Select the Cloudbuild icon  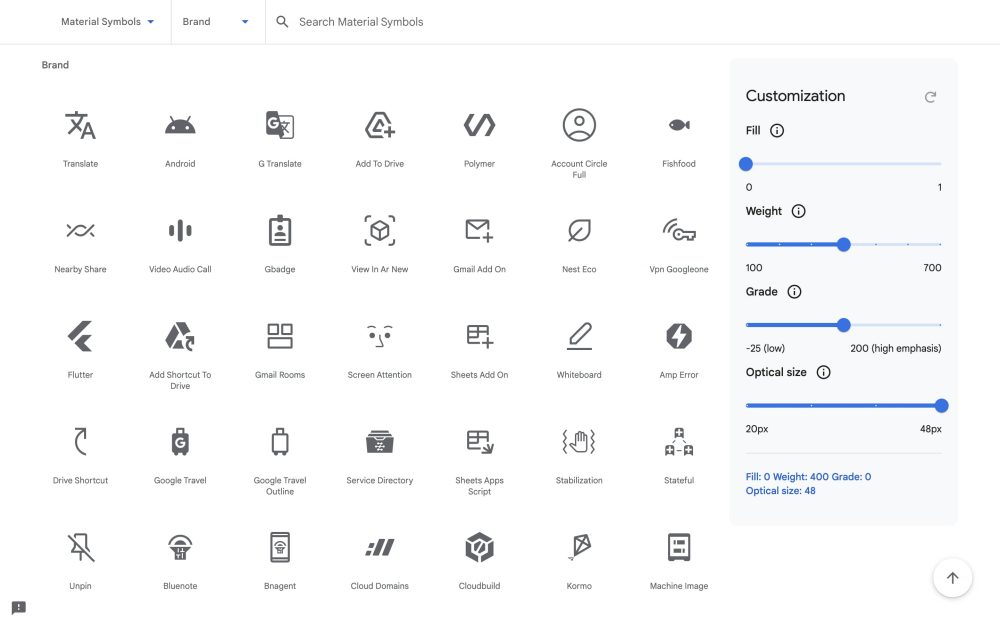pyautogui.click(x=479, y=548)
